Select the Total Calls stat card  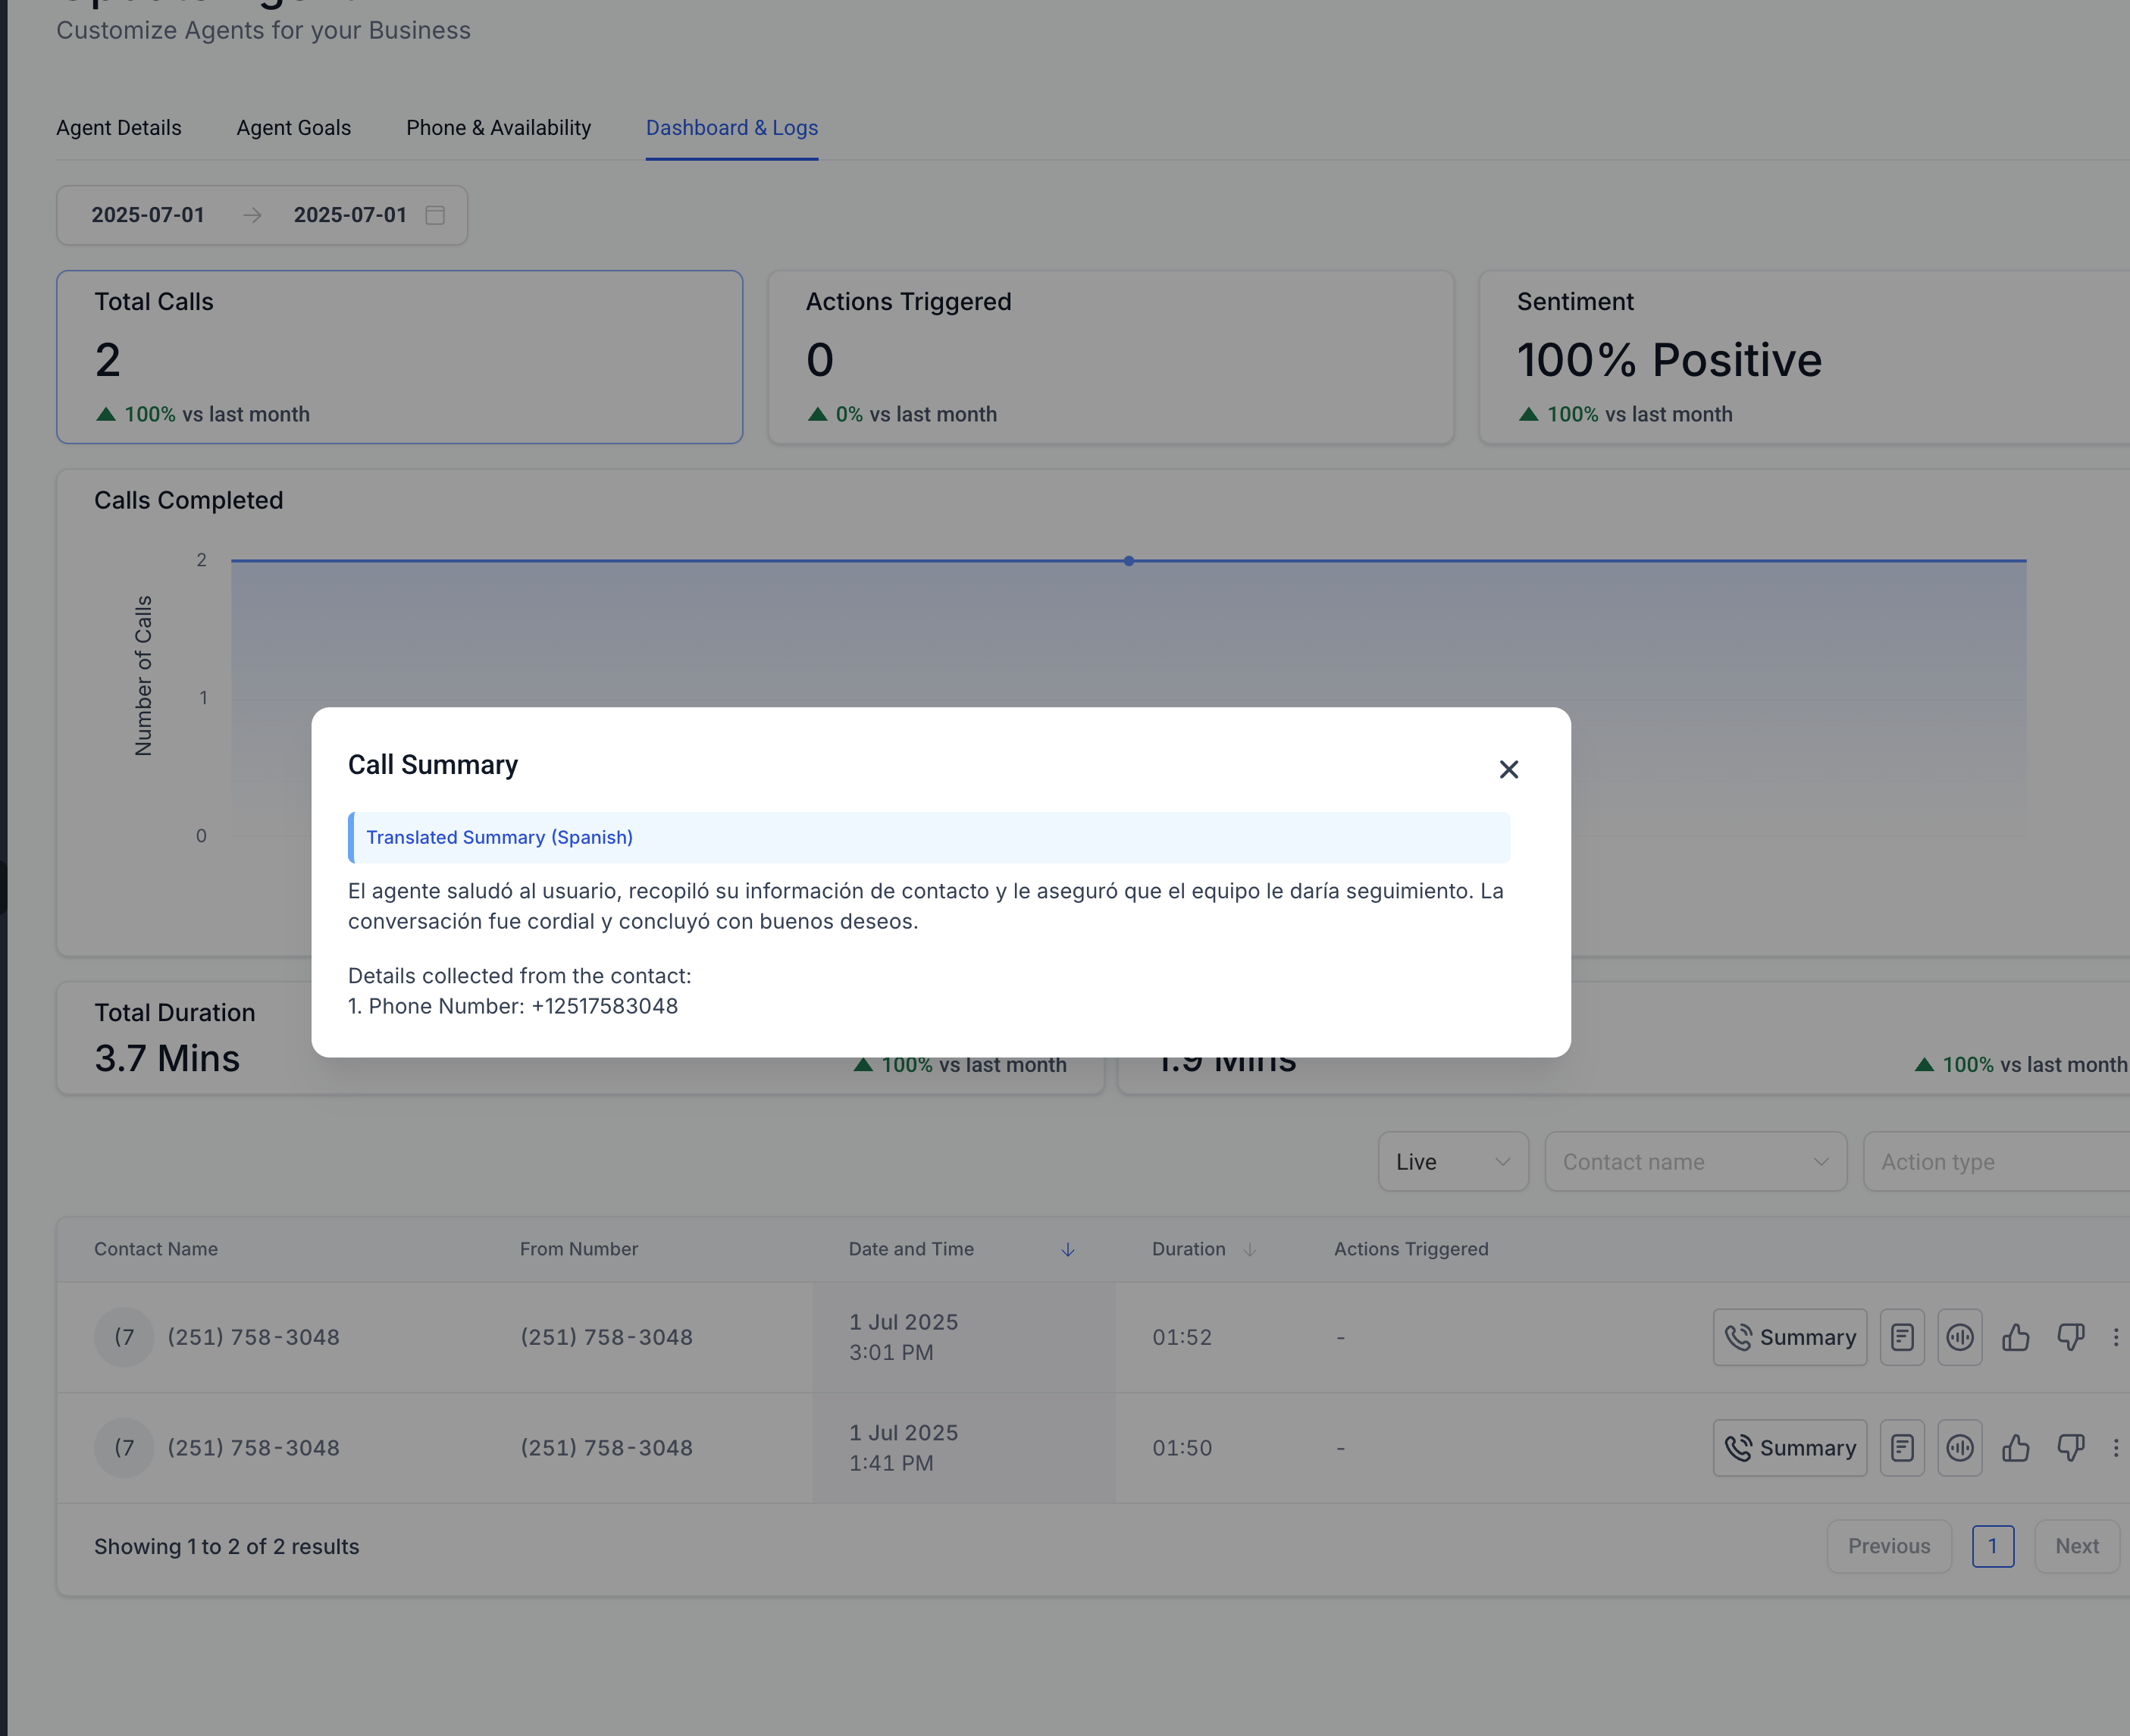(399, 357)
